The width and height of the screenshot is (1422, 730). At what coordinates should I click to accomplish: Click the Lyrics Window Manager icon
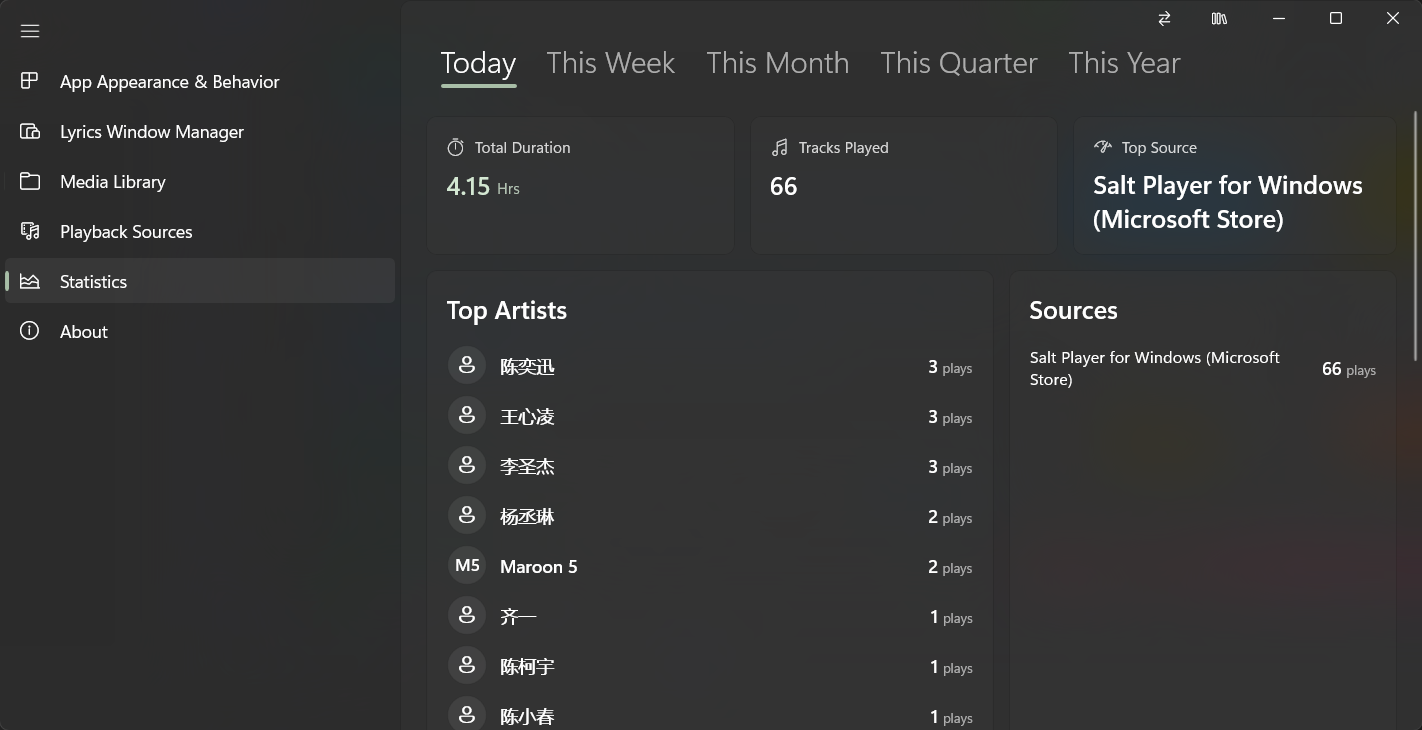(30, 131)
